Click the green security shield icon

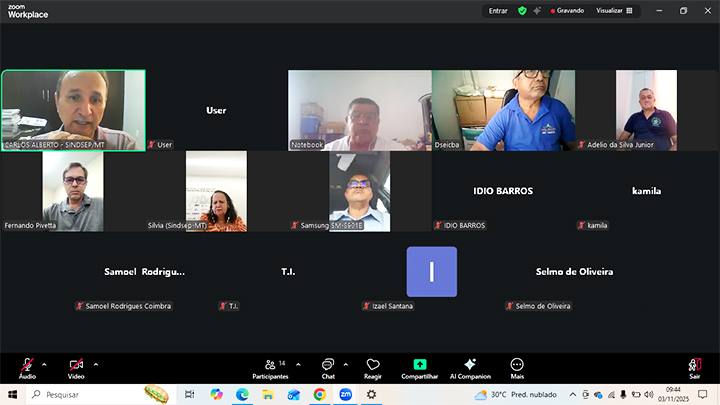coord(521,11)
